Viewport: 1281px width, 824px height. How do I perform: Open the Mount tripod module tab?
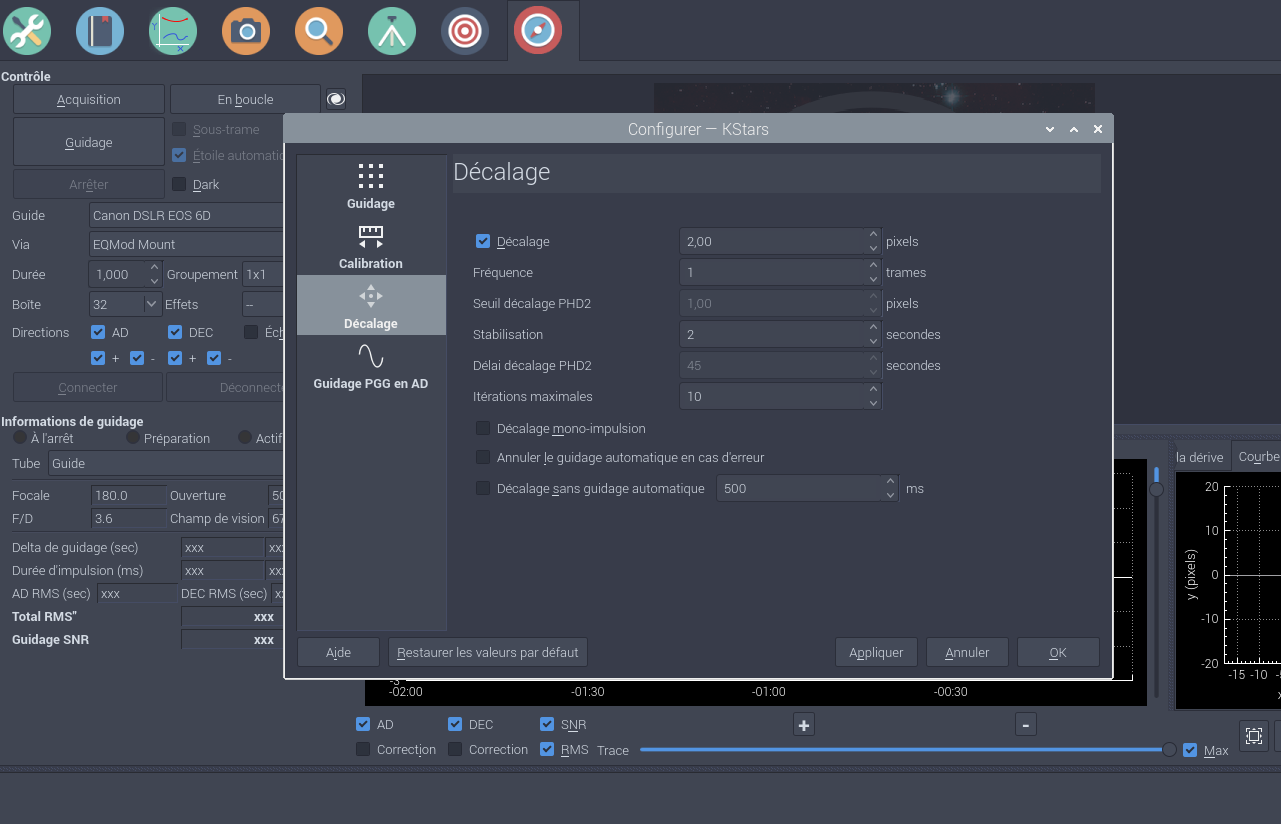pyautogui.click(x=392, y=31)
